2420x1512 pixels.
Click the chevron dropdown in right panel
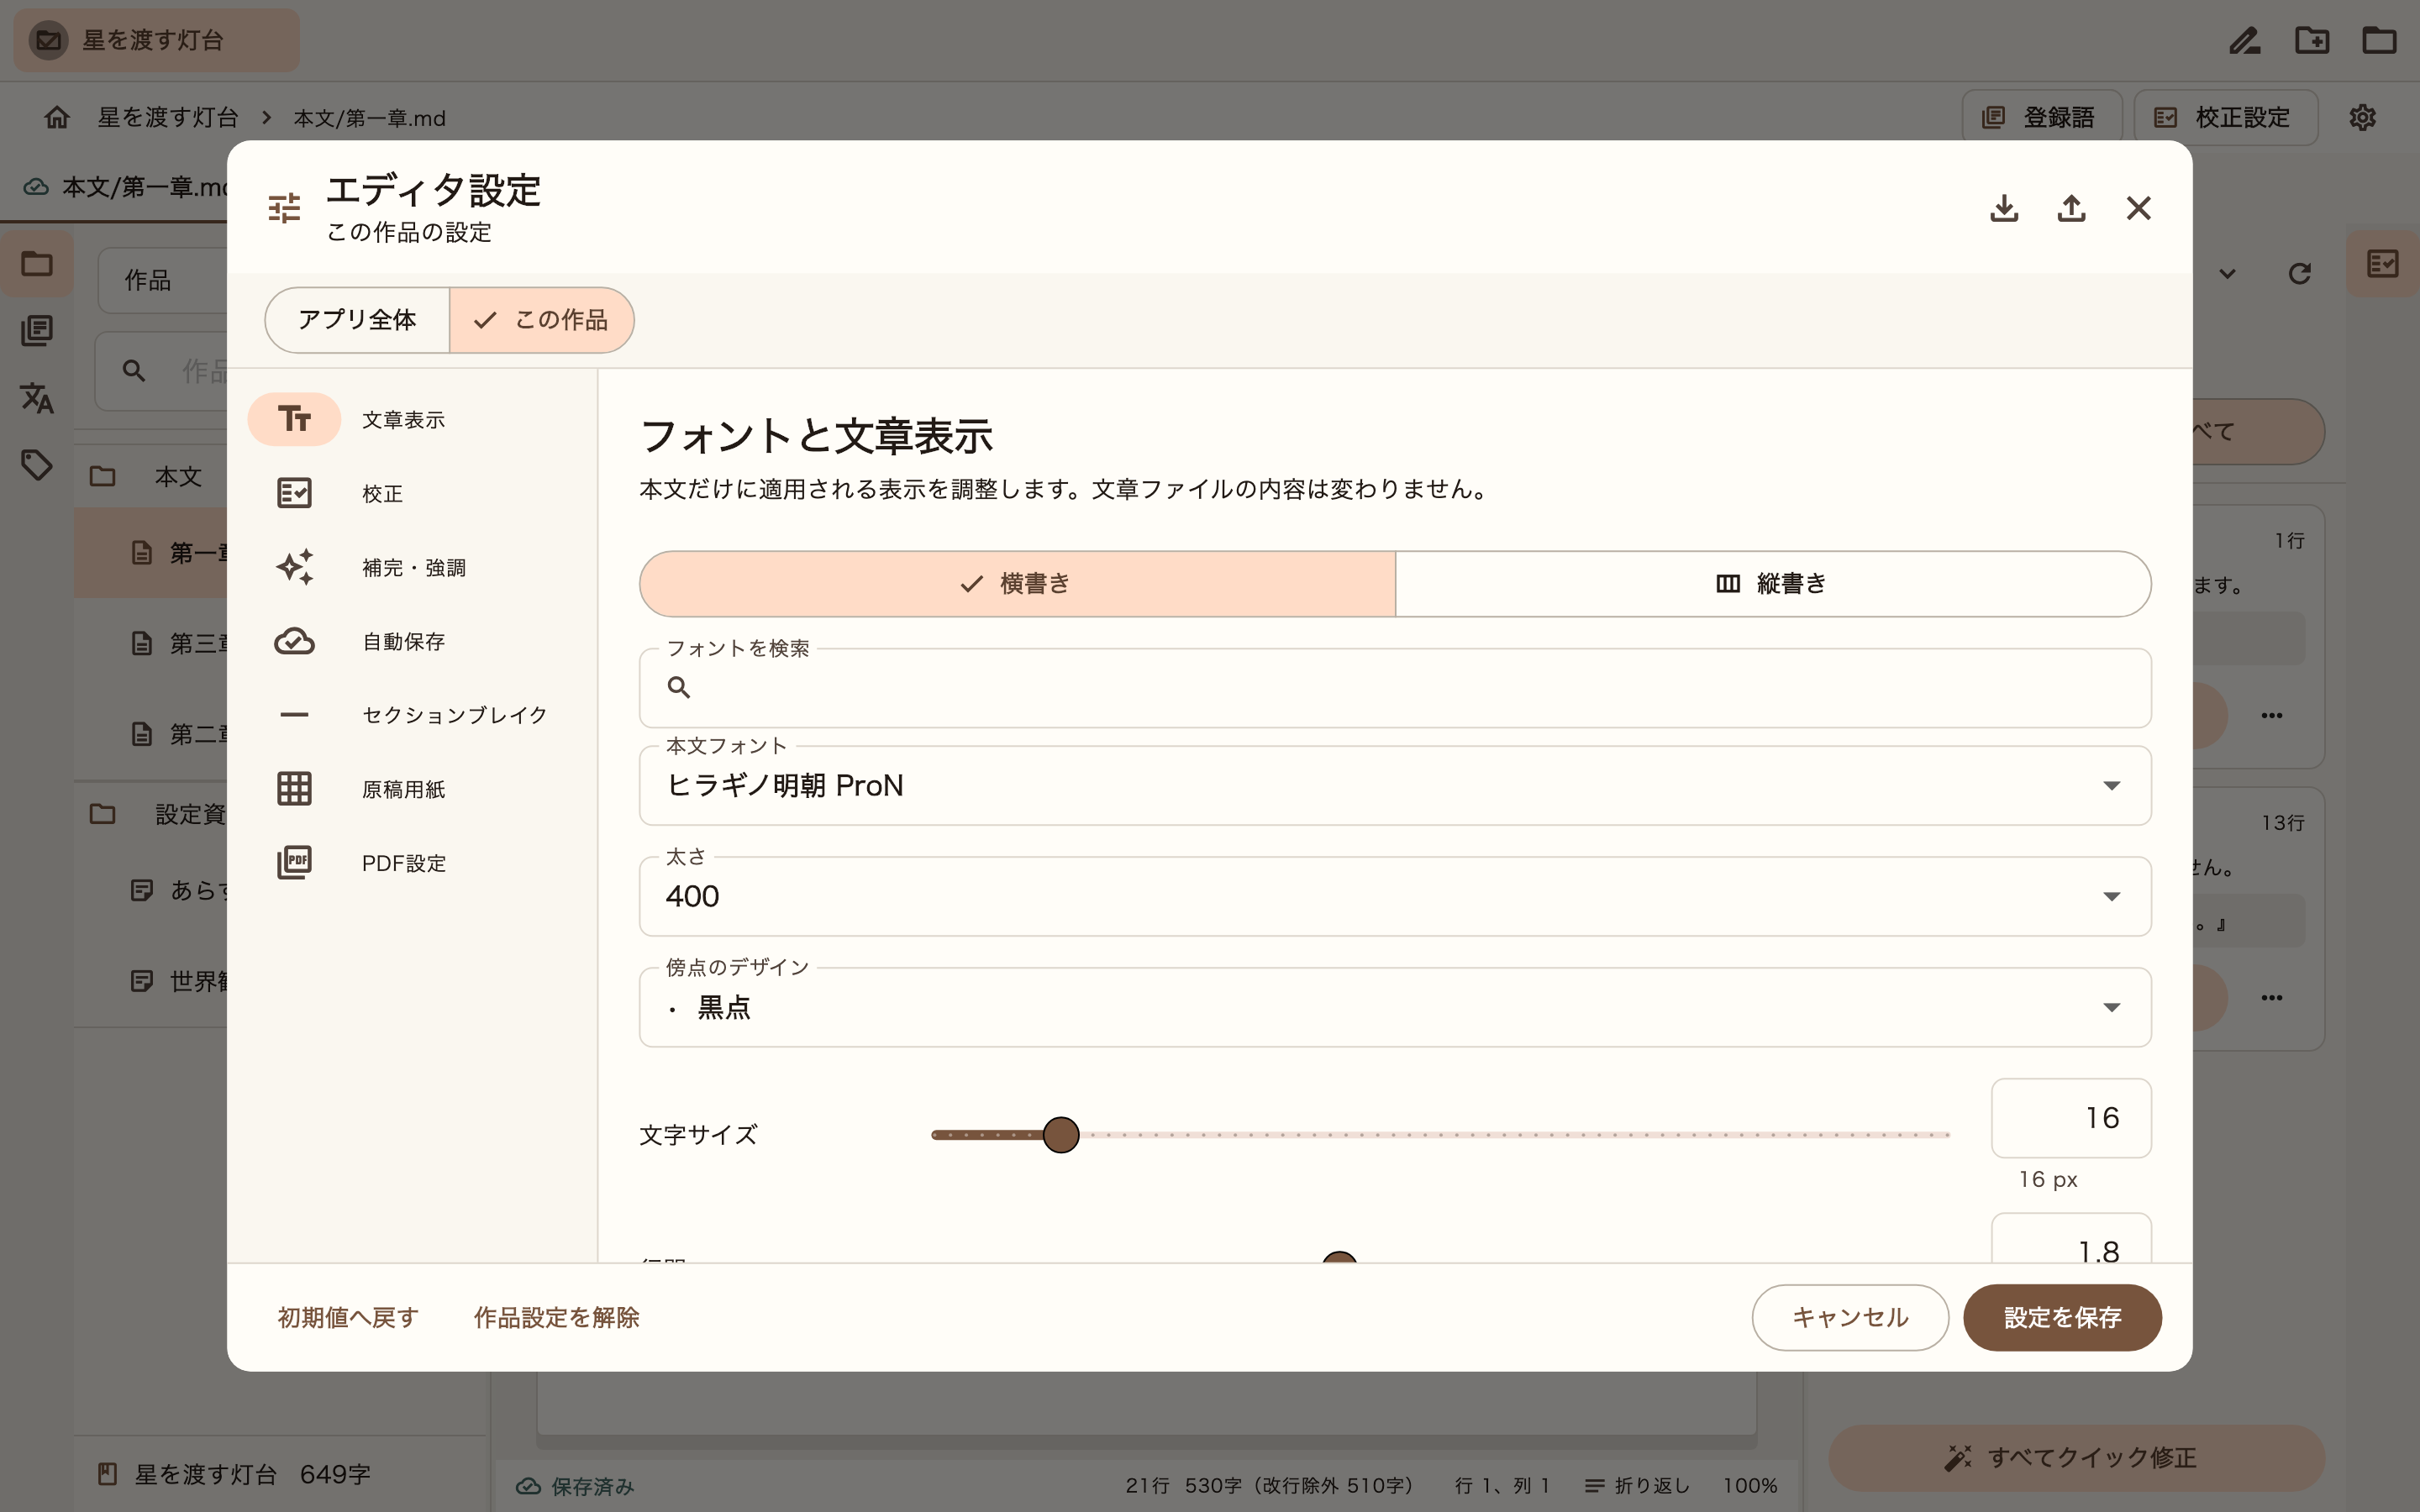coord(2227,274)
